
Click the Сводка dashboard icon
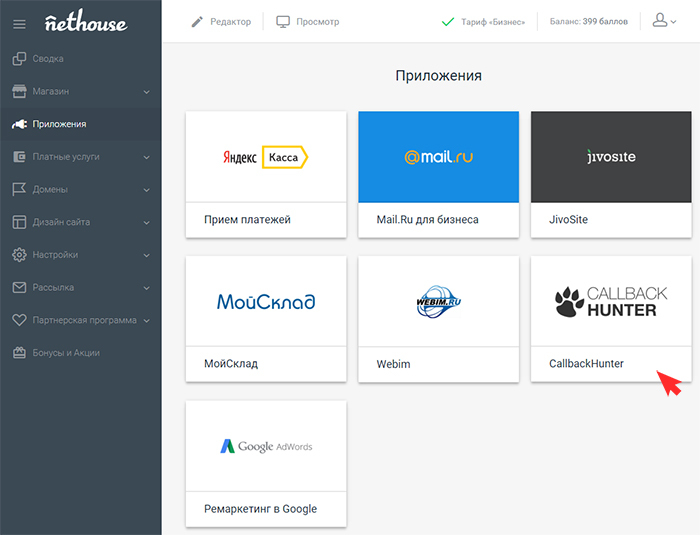pos(19,59)
